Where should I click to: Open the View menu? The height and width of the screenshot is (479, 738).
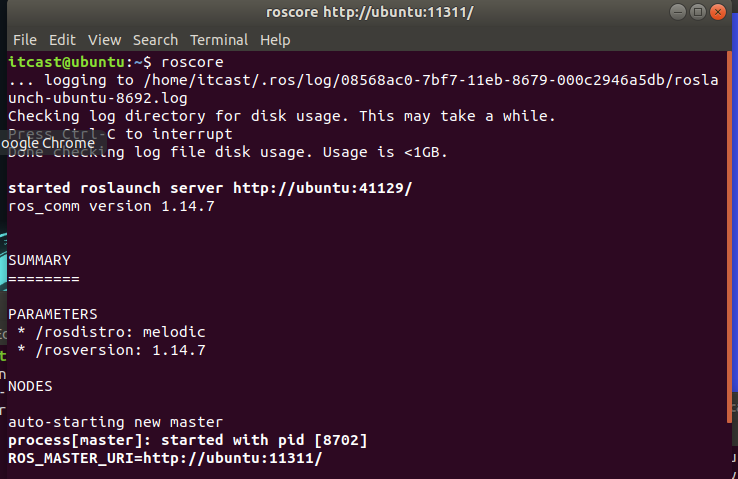(x=104, y=40)
